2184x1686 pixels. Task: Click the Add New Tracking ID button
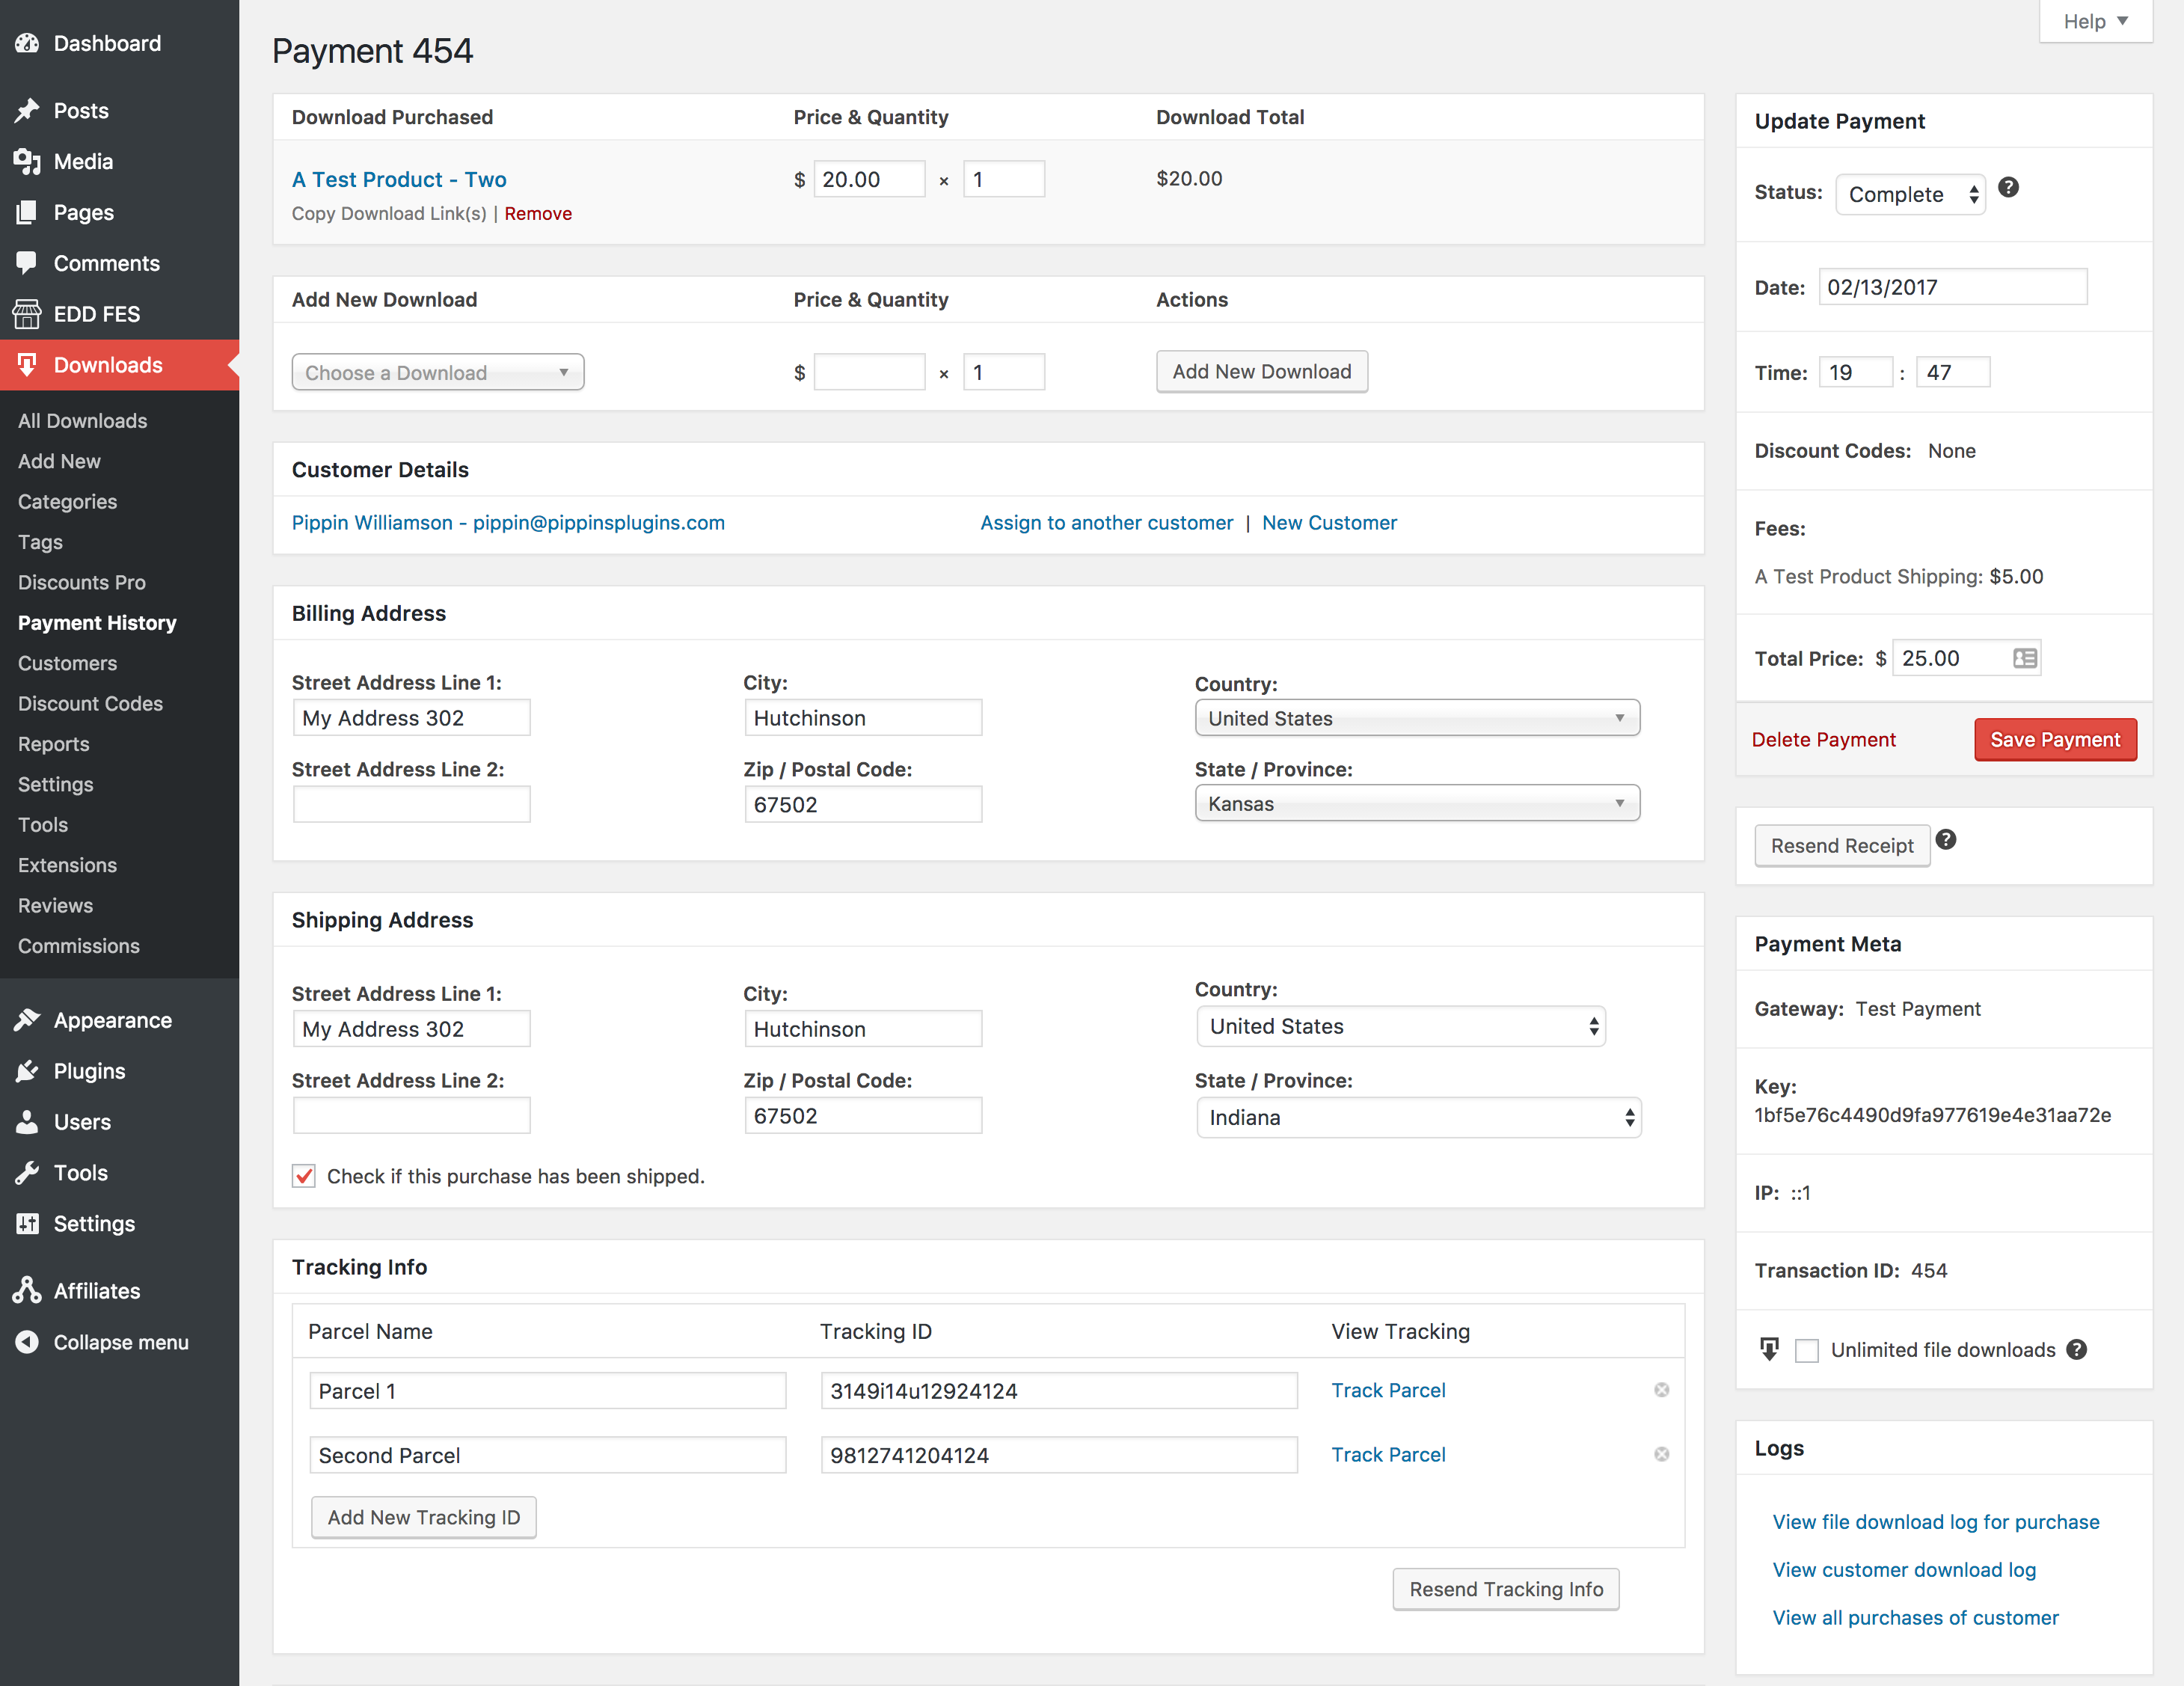point(423,1517)
